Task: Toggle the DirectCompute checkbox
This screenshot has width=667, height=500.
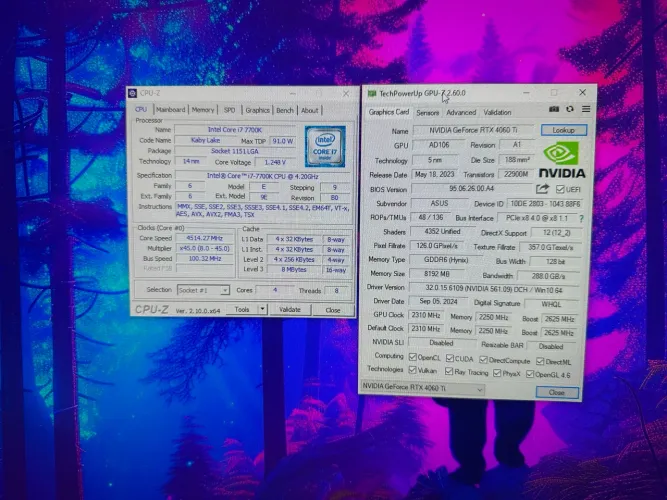Action: [483, 360]
